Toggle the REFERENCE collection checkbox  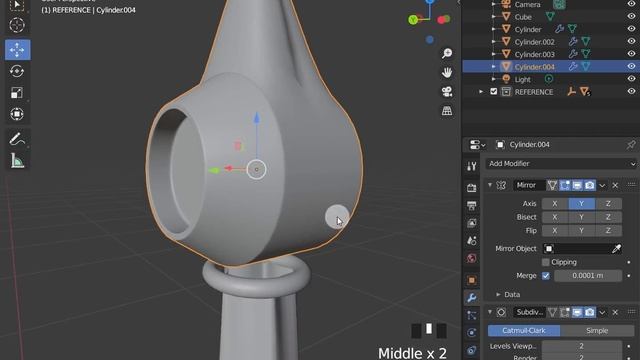tap(493, 91)
